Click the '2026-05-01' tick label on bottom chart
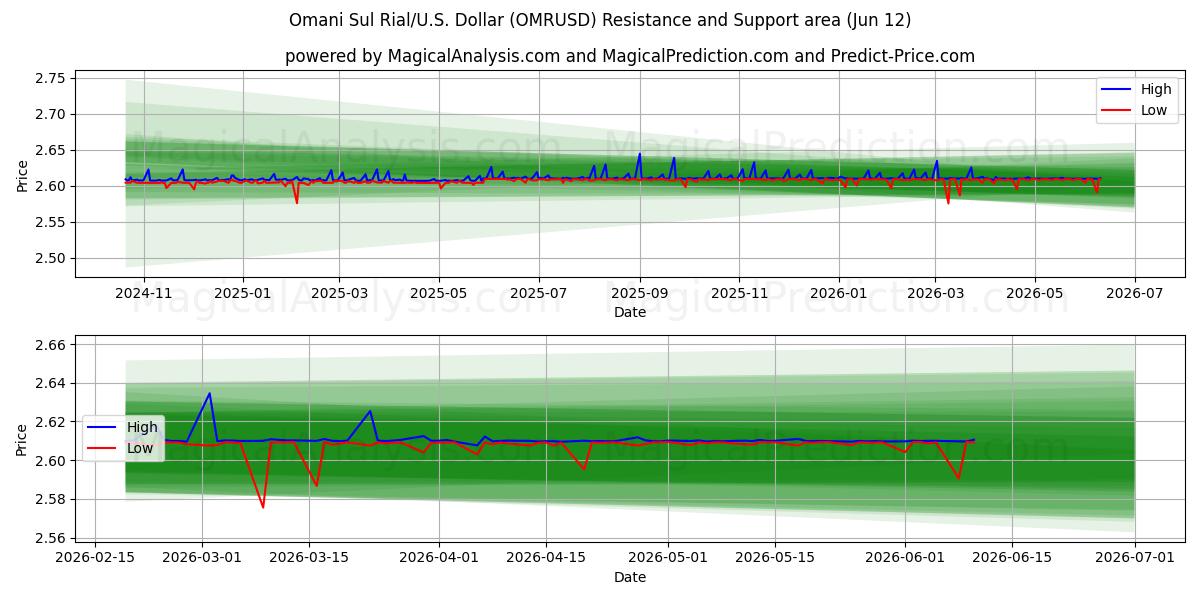The height and width of the screenshot is (600, 1200). click(669, 558)
